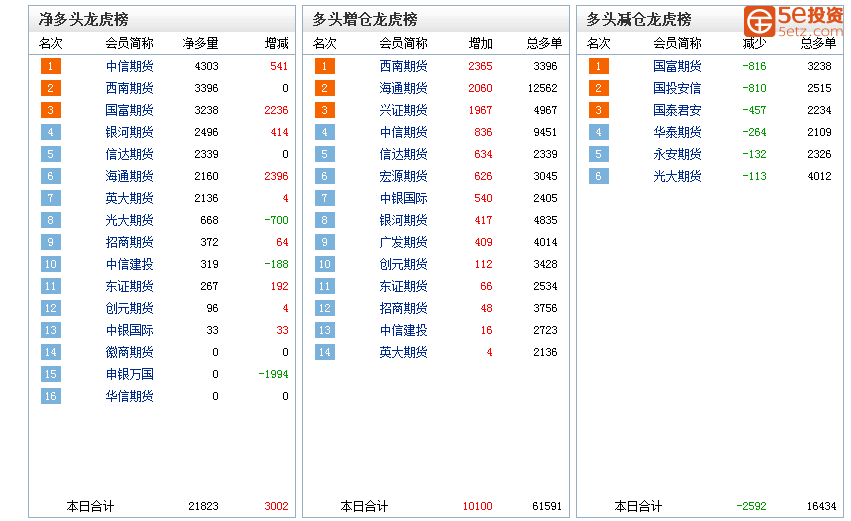Screen dimensions: 851x521
Task: Open 华信期货 member link
Action: tap(129, 396)
